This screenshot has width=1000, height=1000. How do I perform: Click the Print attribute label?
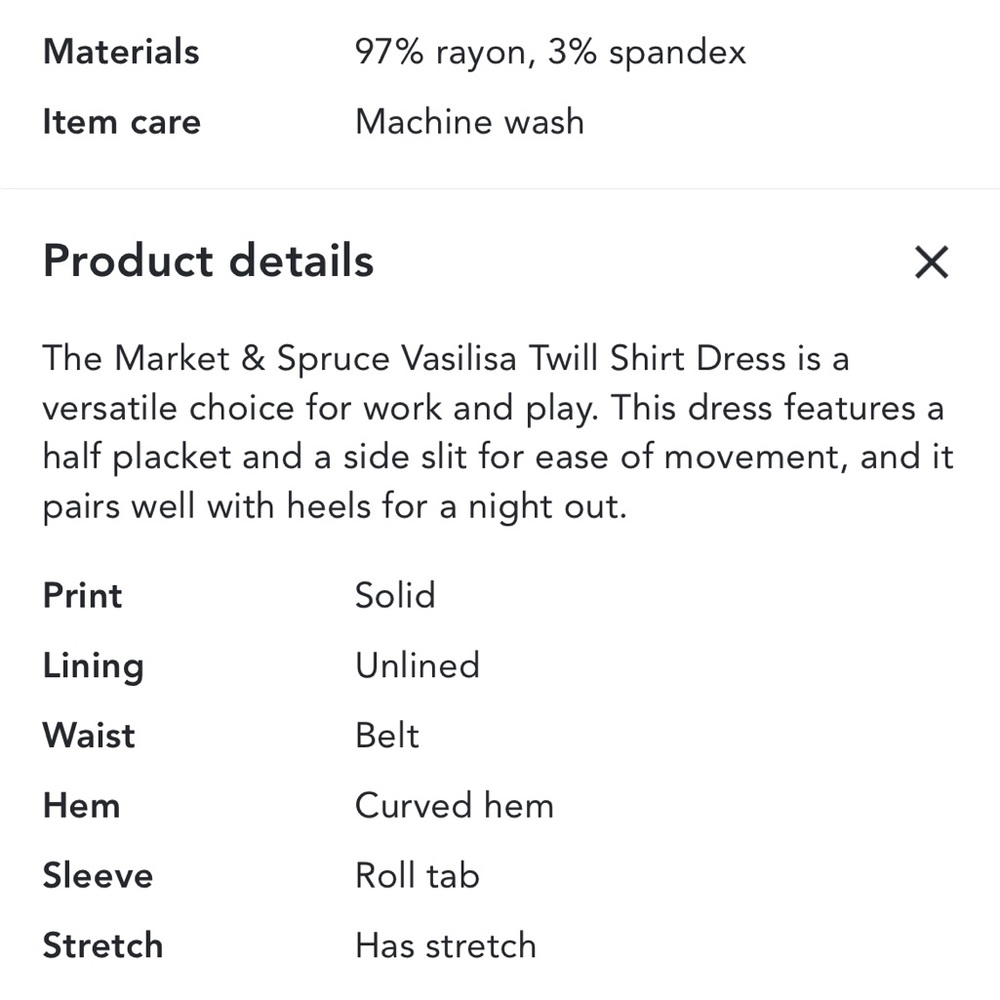click(82, 596)
